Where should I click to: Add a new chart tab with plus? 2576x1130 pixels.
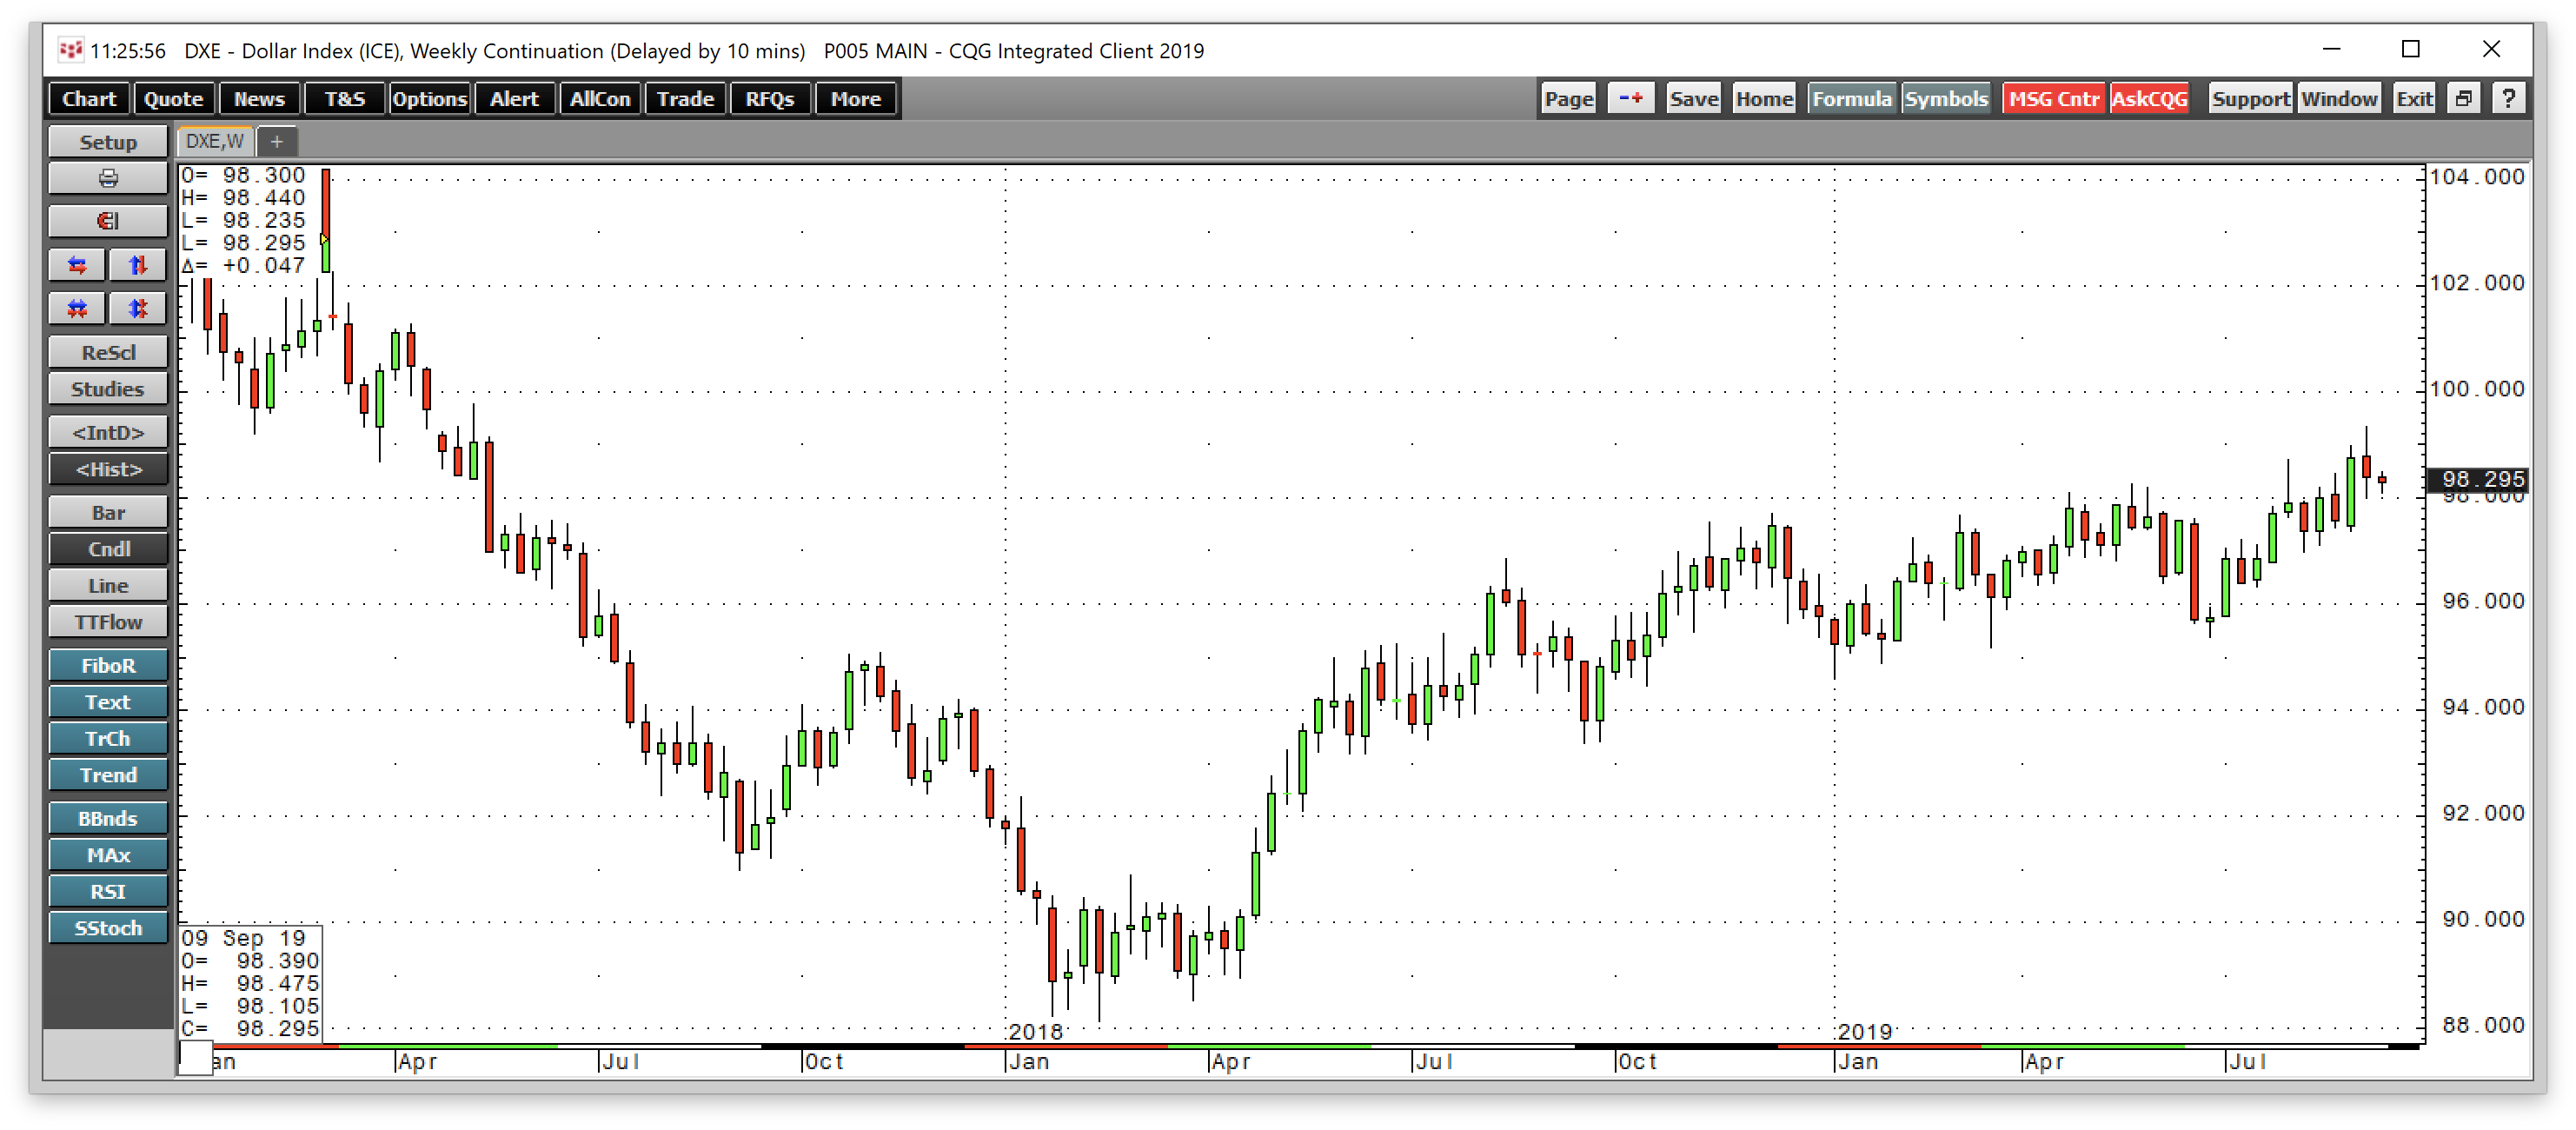277,142
